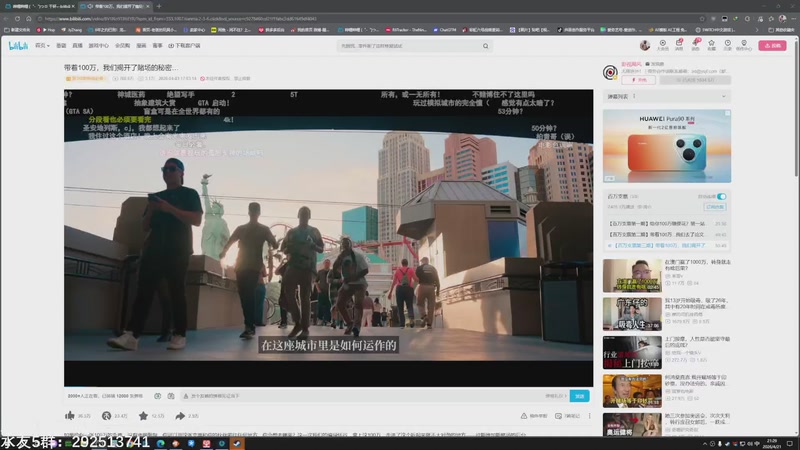Viewport: 800px width, 450px height.
Task: Open the recommended video with 37:06 duration
Action: pyautogui.click(x=632, y=314)
